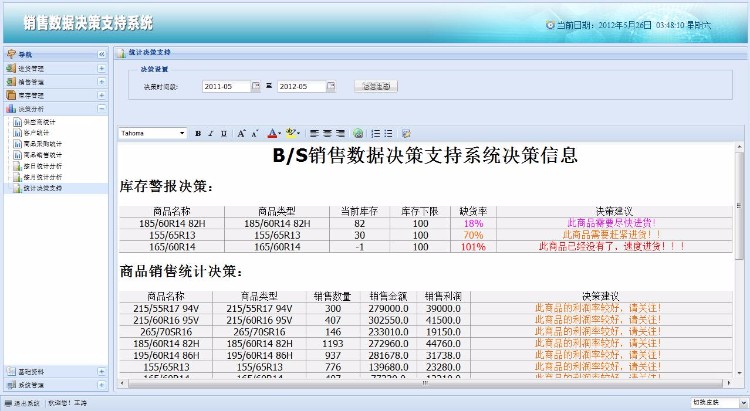Open the font color picker
Image resolution: width=750 pixels, height=411 pixels.
click(273, 133)
